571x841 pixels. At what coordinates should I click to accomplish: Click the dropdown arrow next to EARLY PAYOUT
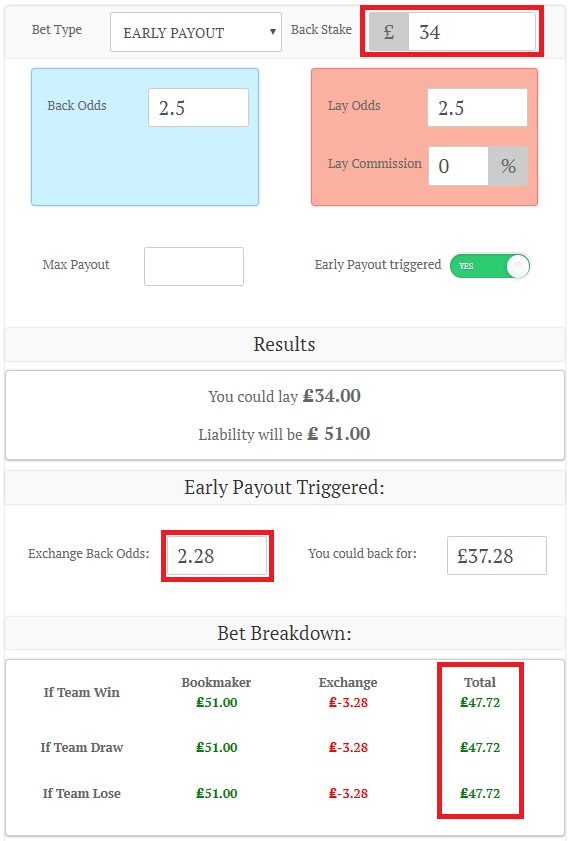pyautogui.click(x=272, y=32)
